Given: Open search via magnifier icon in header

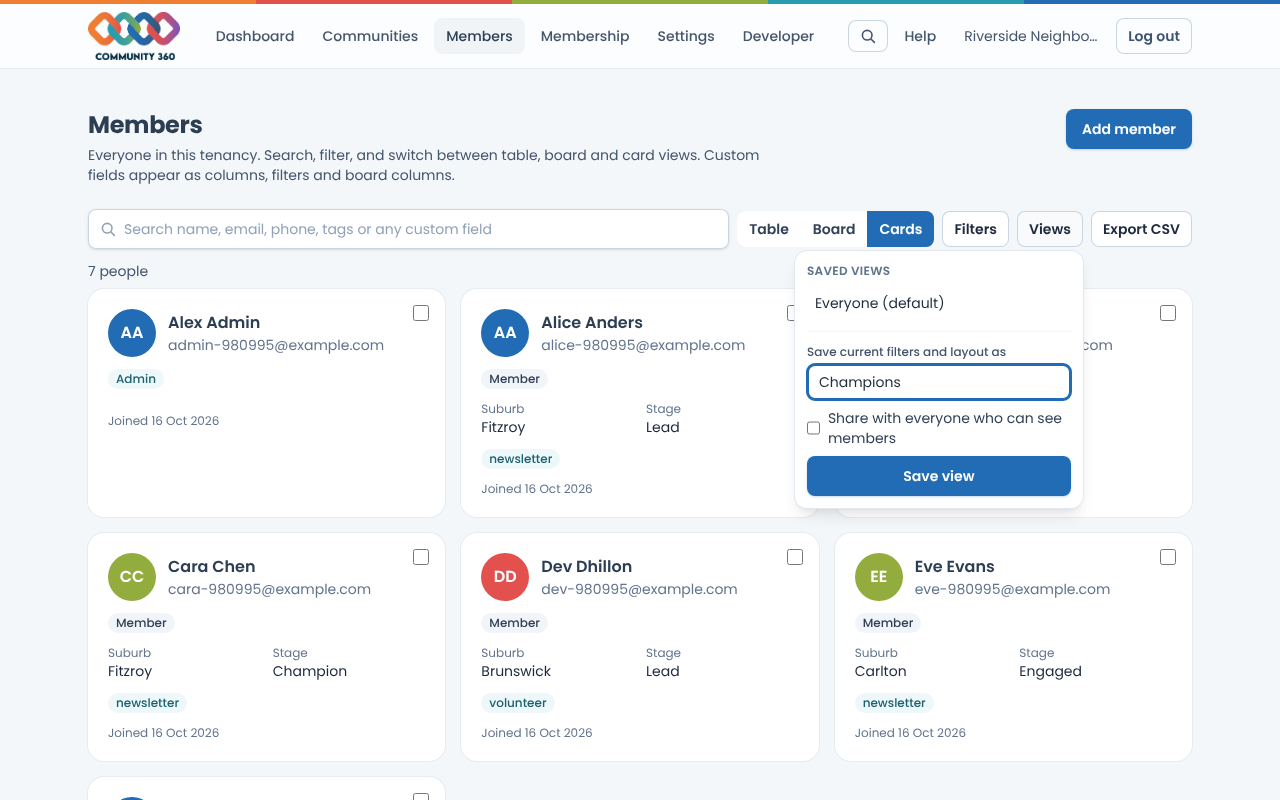Looking at the screenshot, I should (868, 36).
